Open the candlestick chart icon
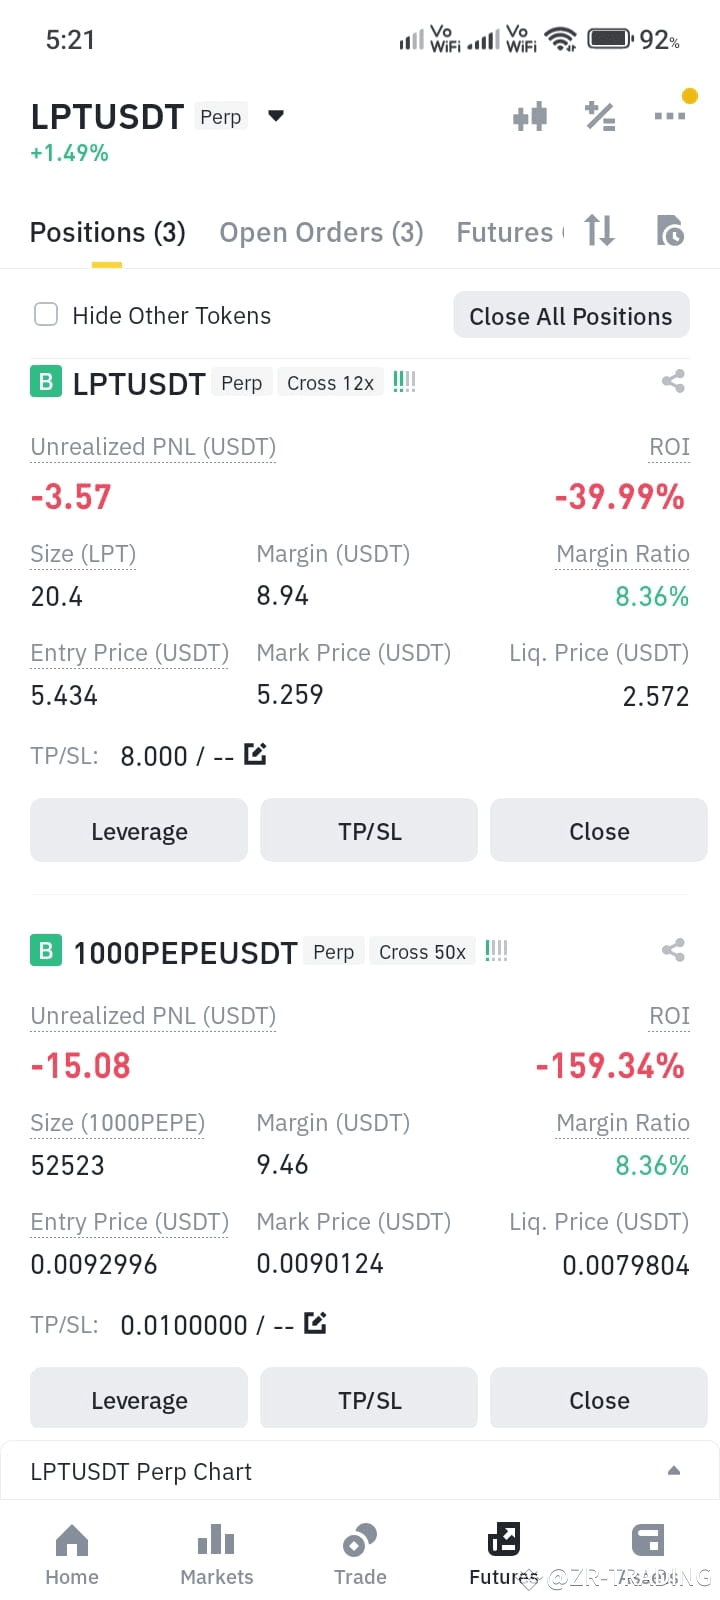 pyautogui.click(x=530, y=117)
